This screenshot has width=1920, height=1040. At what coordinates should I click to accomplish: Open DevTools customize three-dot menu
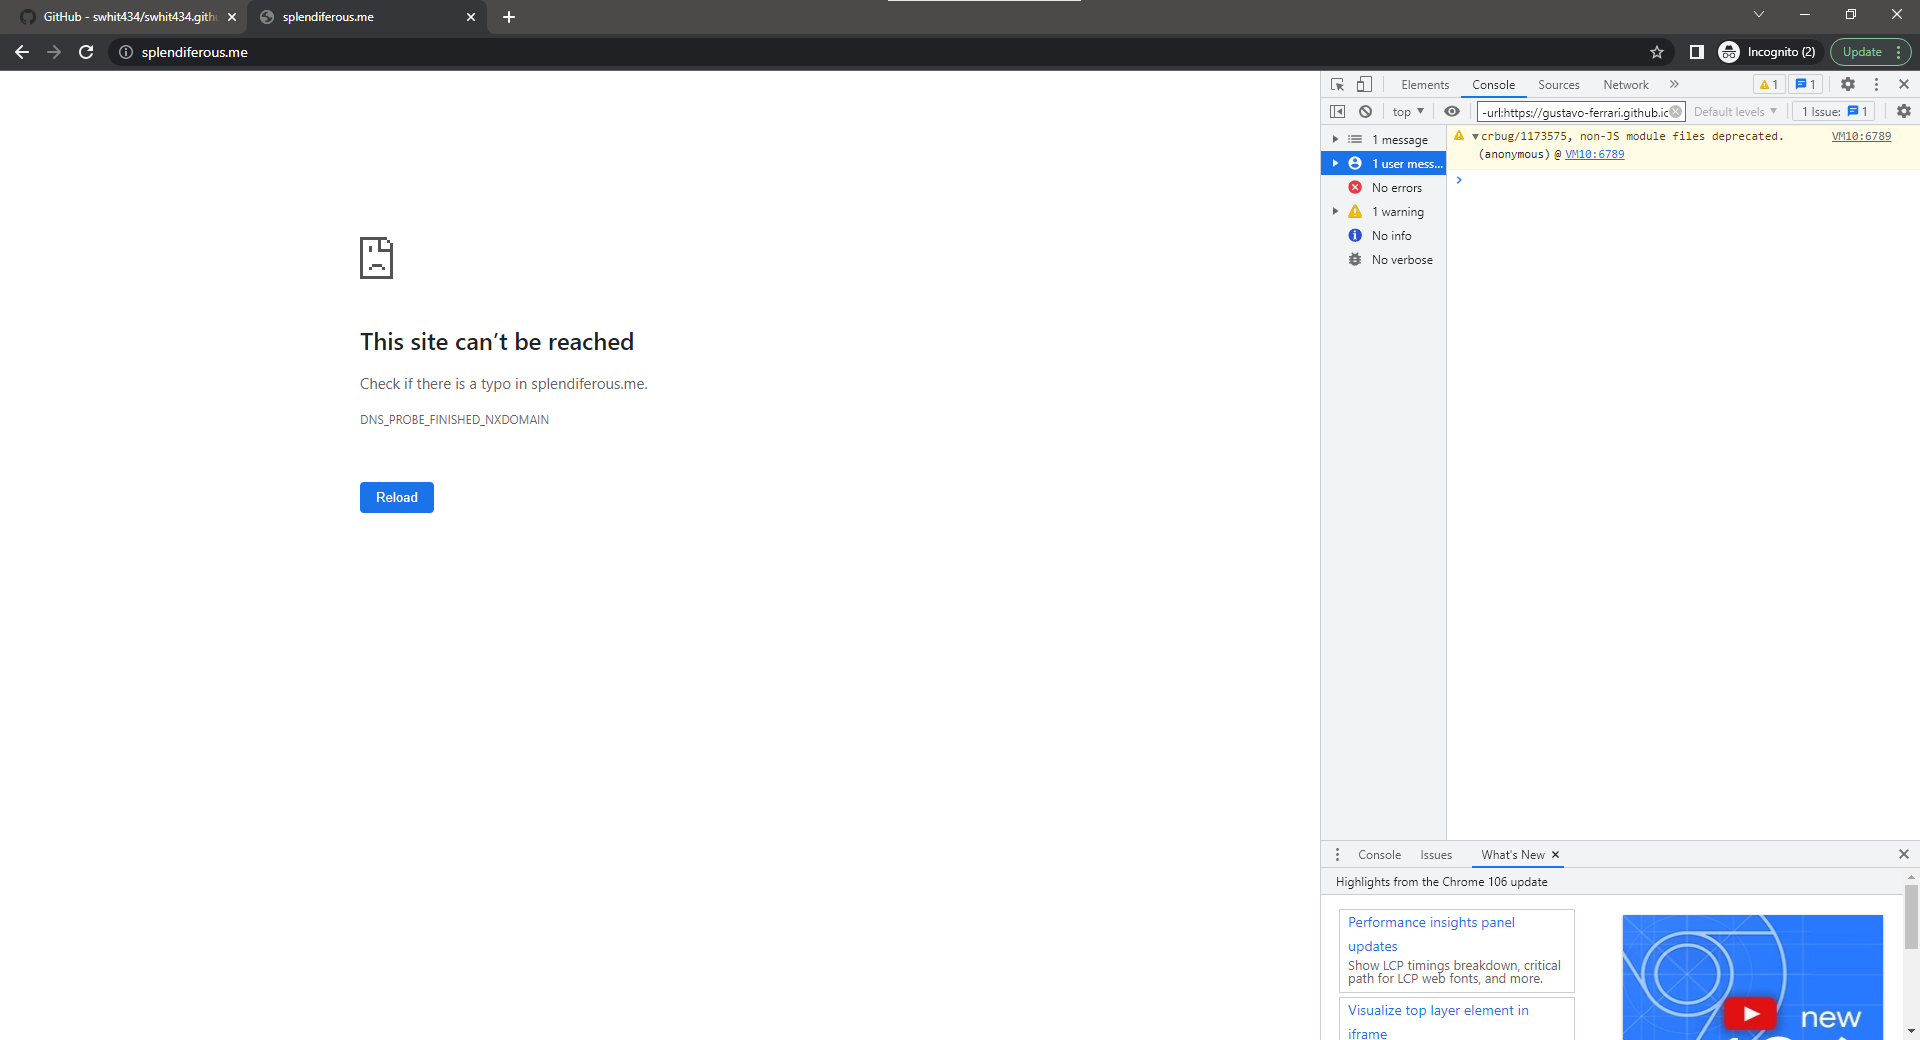(x=1876, y=85)
